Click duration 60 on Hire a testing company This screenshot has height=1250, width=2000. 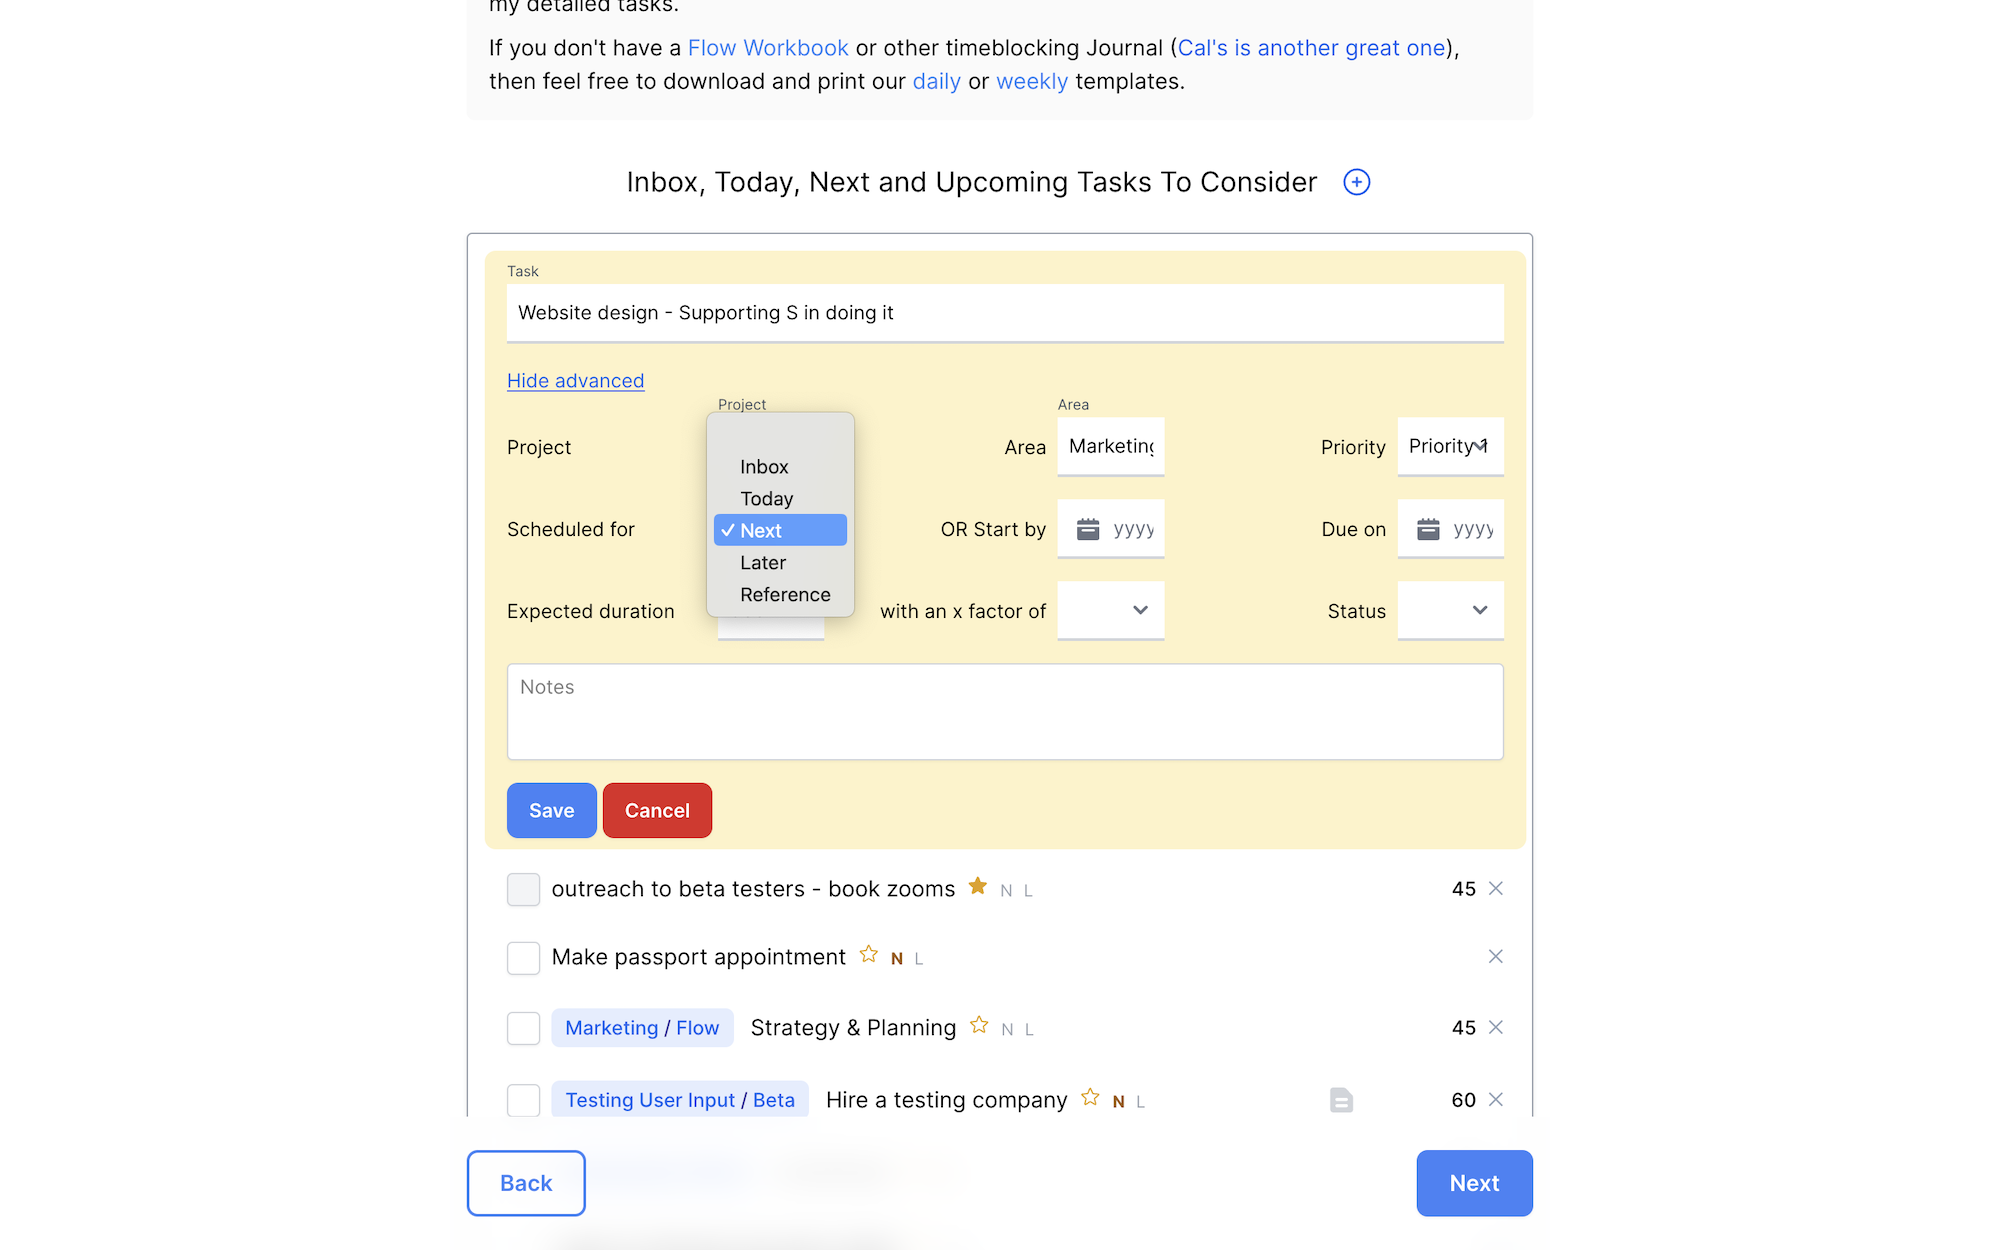1463,1100
